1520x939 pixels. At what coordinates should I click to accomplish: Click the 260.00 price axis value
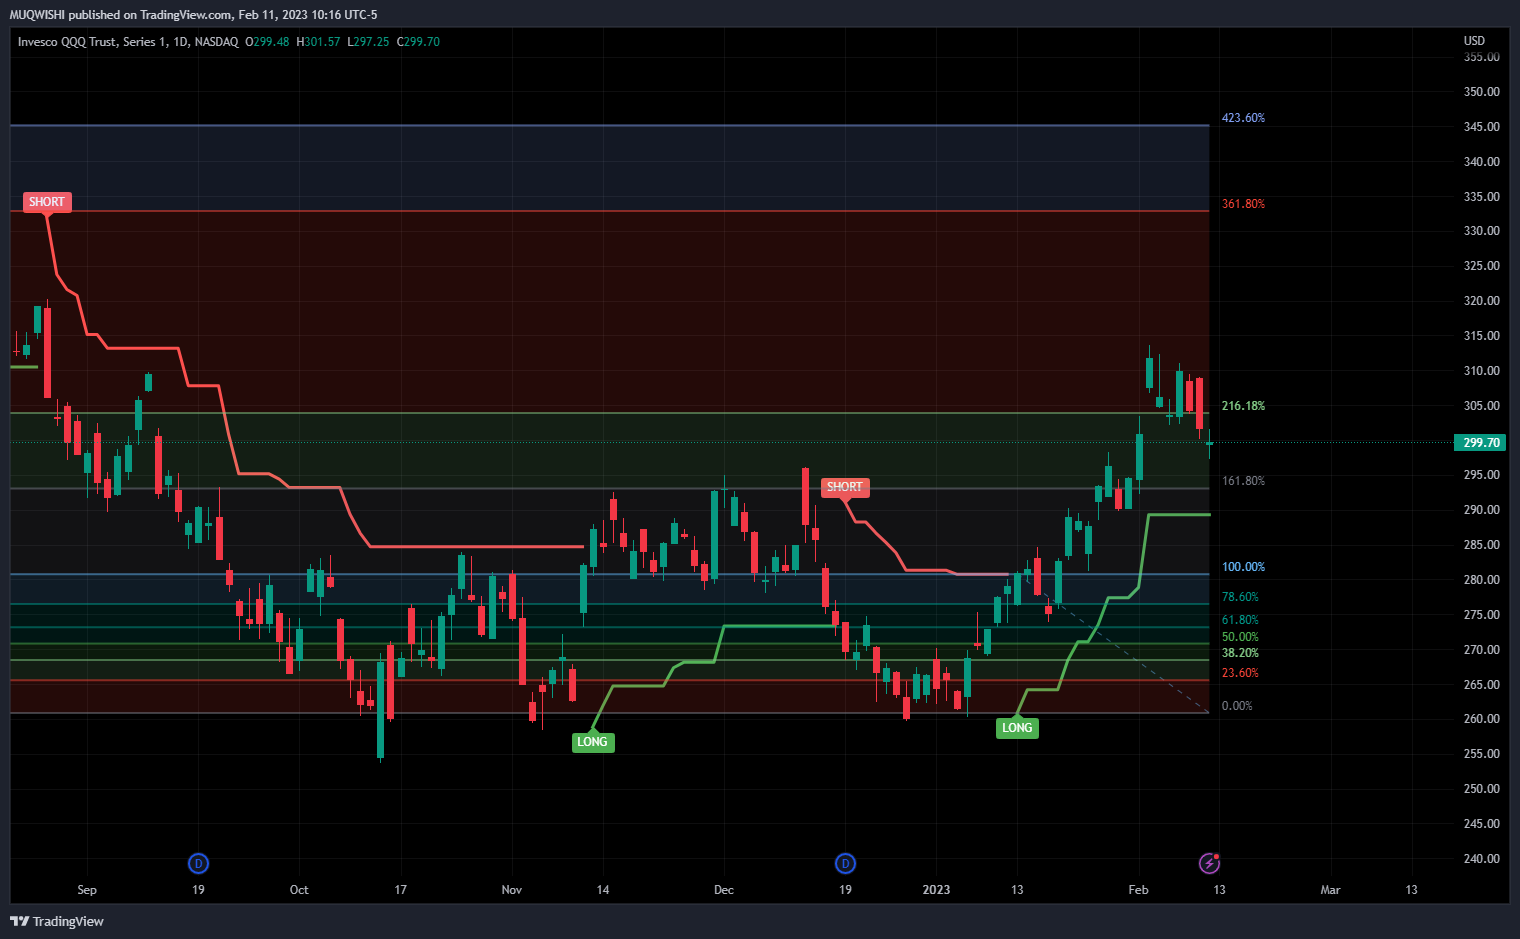coord(1481,719)
